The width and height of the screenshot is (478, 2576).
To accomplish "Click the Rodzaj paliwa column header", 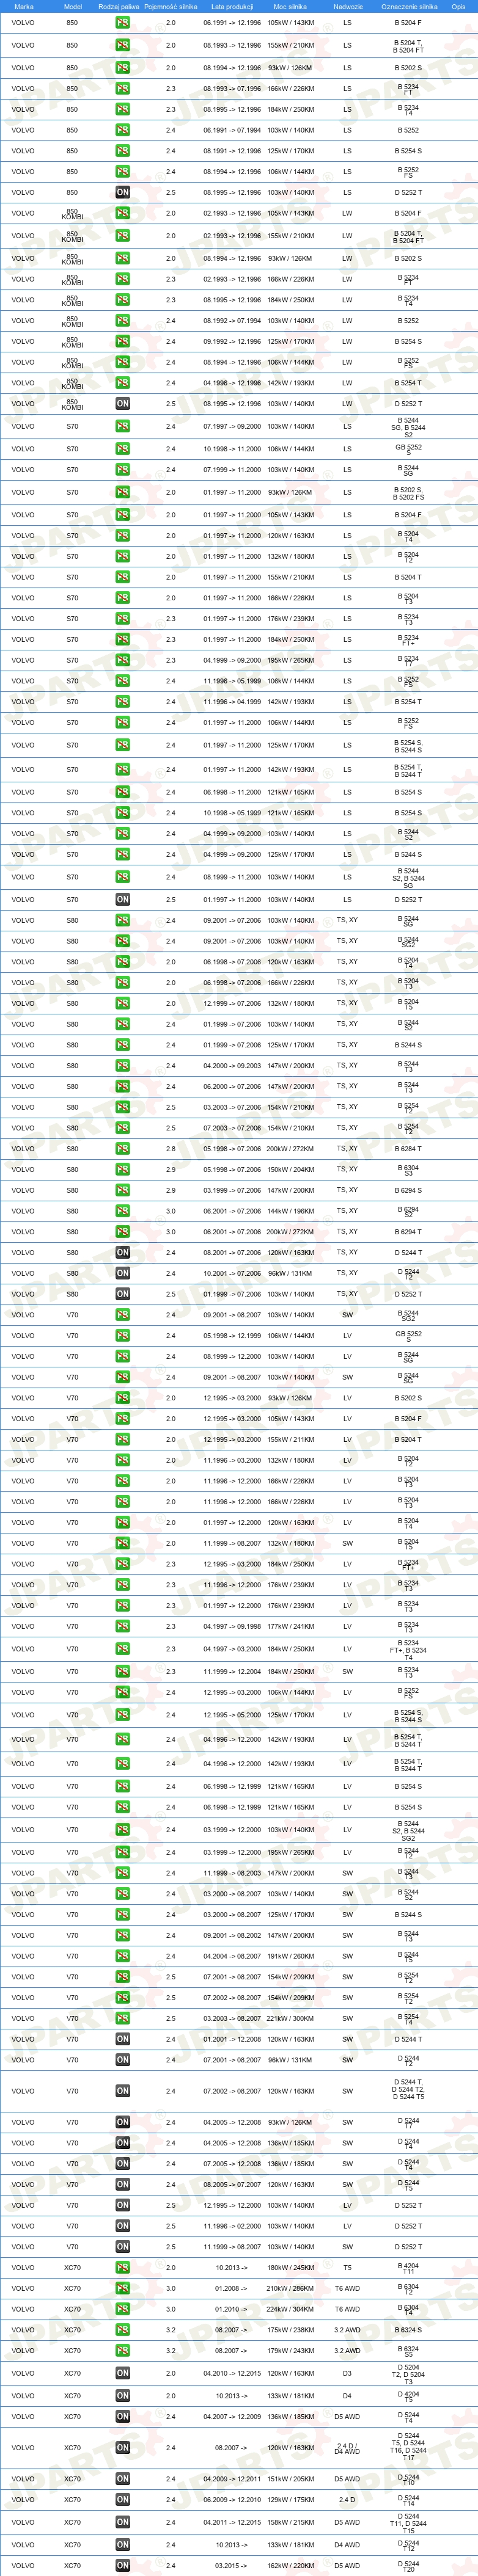I will [119, 6].
